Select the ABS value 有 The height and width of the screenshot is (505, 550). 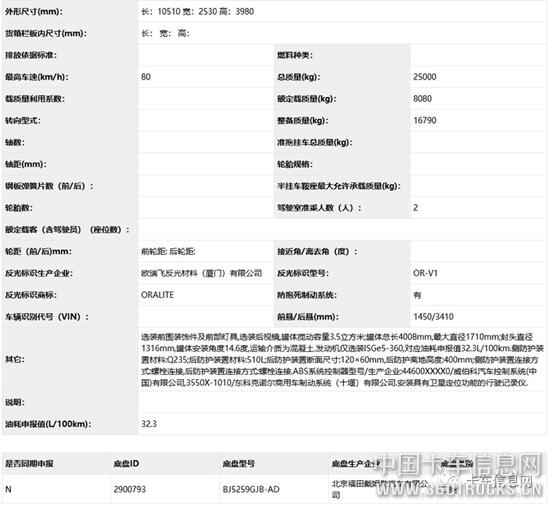(417, 295)
